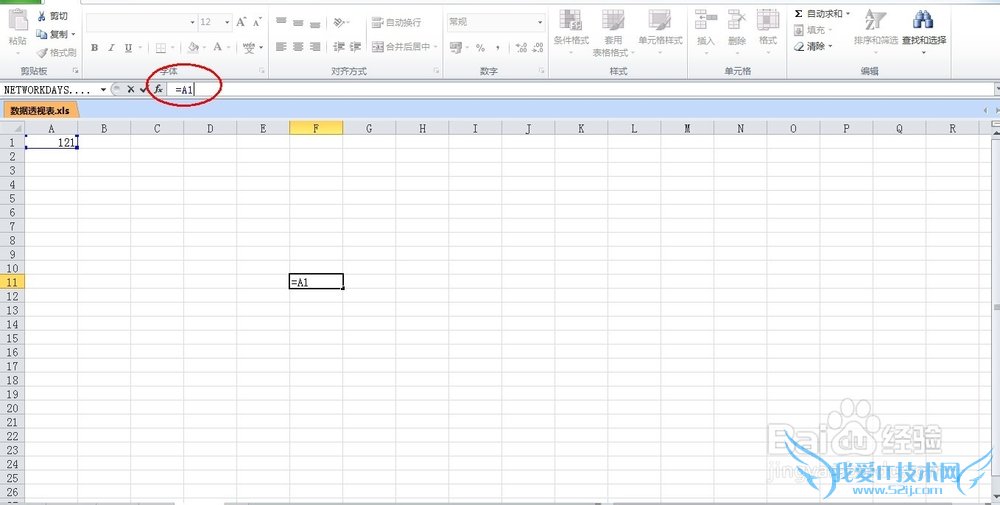Click the Fill Color paint bucket
The width and height of the screenshot is (1000, 505).
193,47
